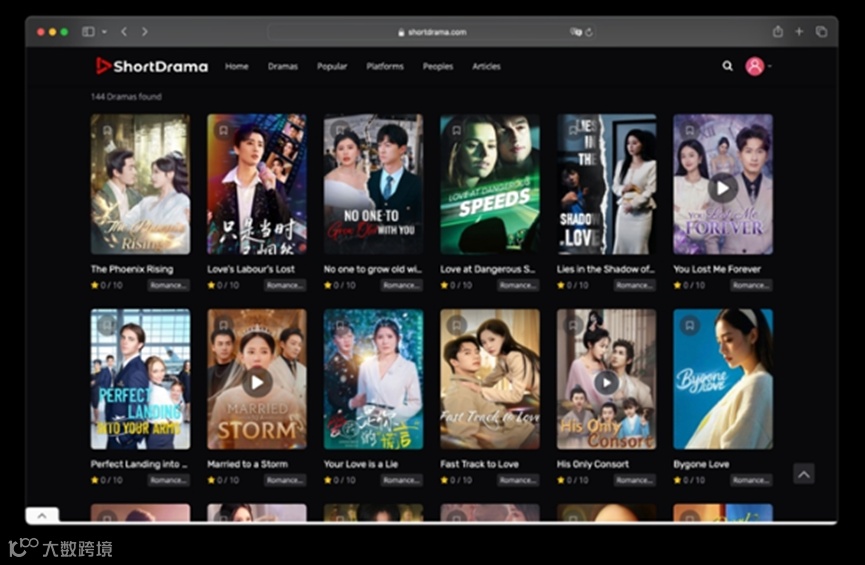Open No one to grow old poster
Image resolution: width=865 pixels, height=565 pixels.
(x=373, y=184)
